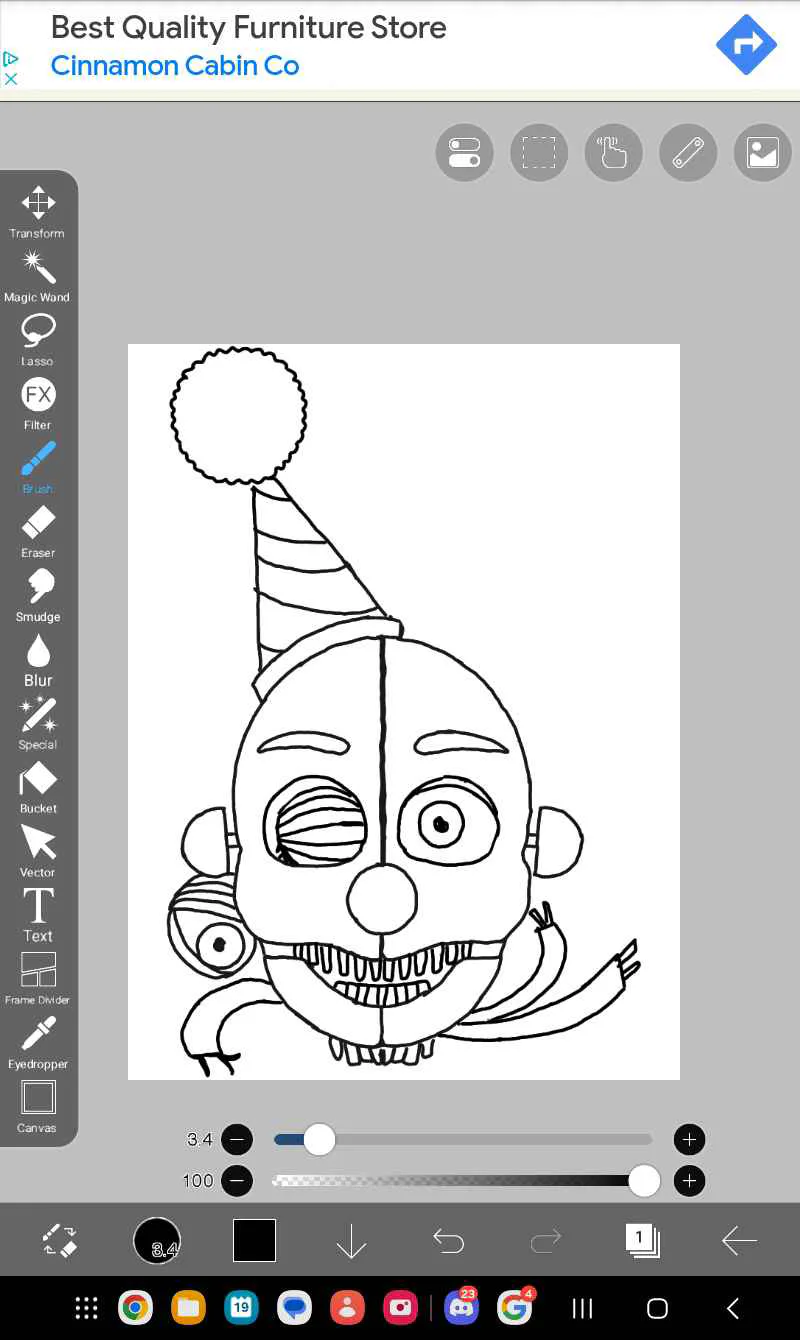Screen dimensions: 800x1340
Task: Click the opacity slider handle
Action: click(x=644, y=1181)
